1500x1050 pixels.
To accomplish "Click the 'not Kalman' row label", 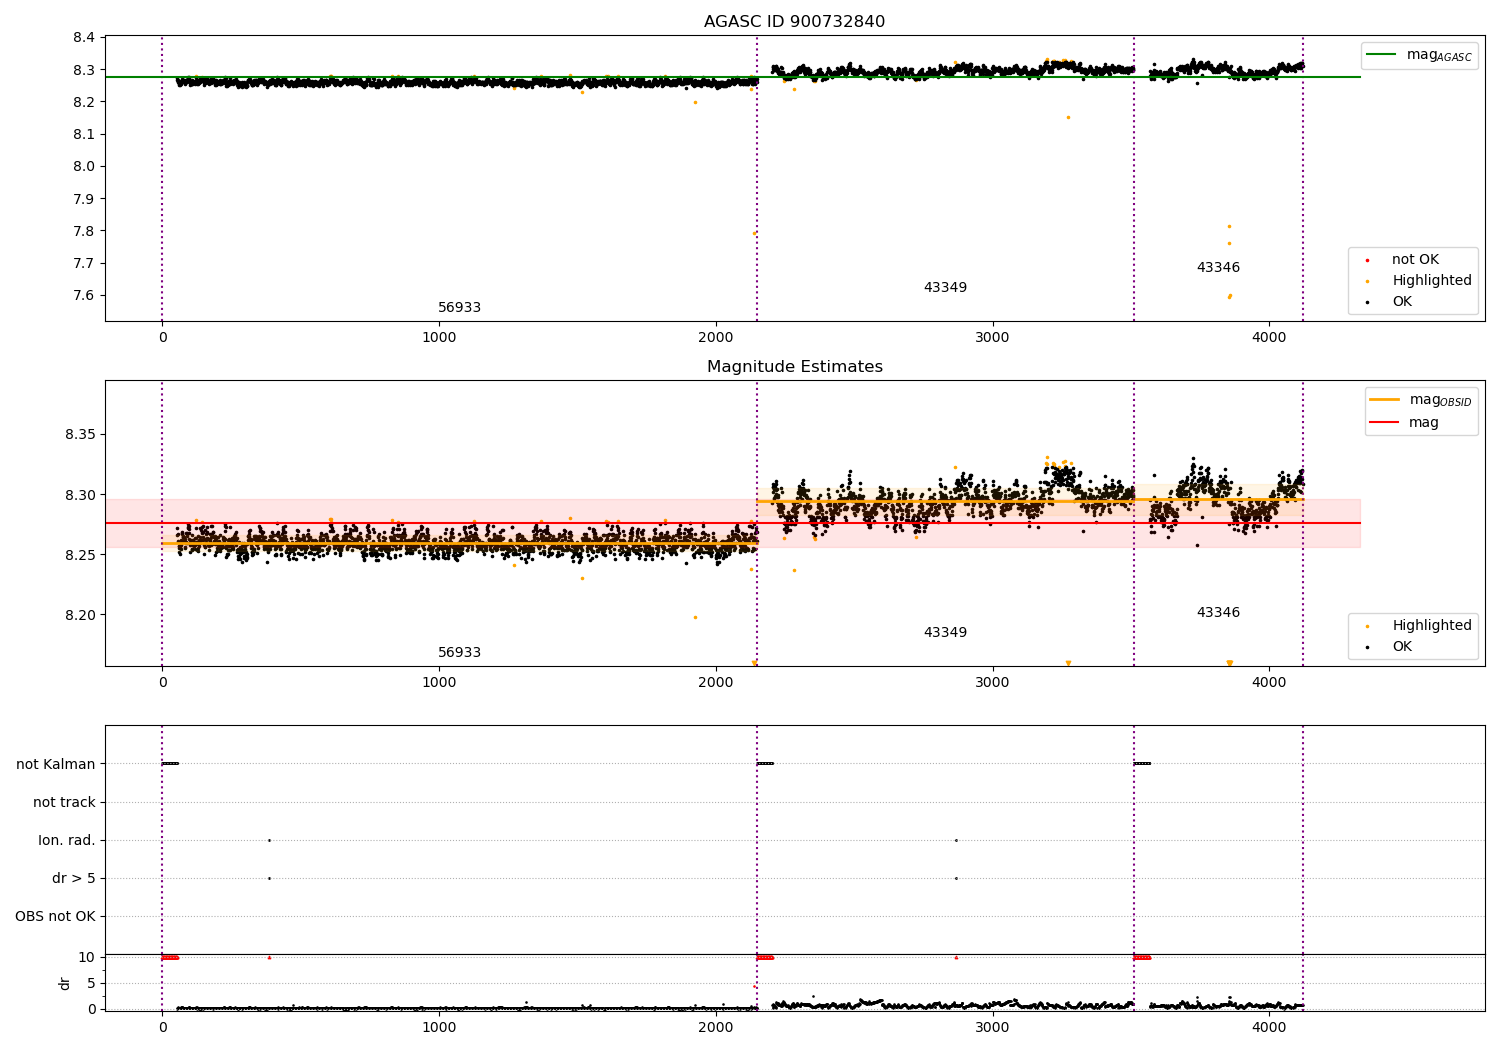I will click(x=56, y=764).
